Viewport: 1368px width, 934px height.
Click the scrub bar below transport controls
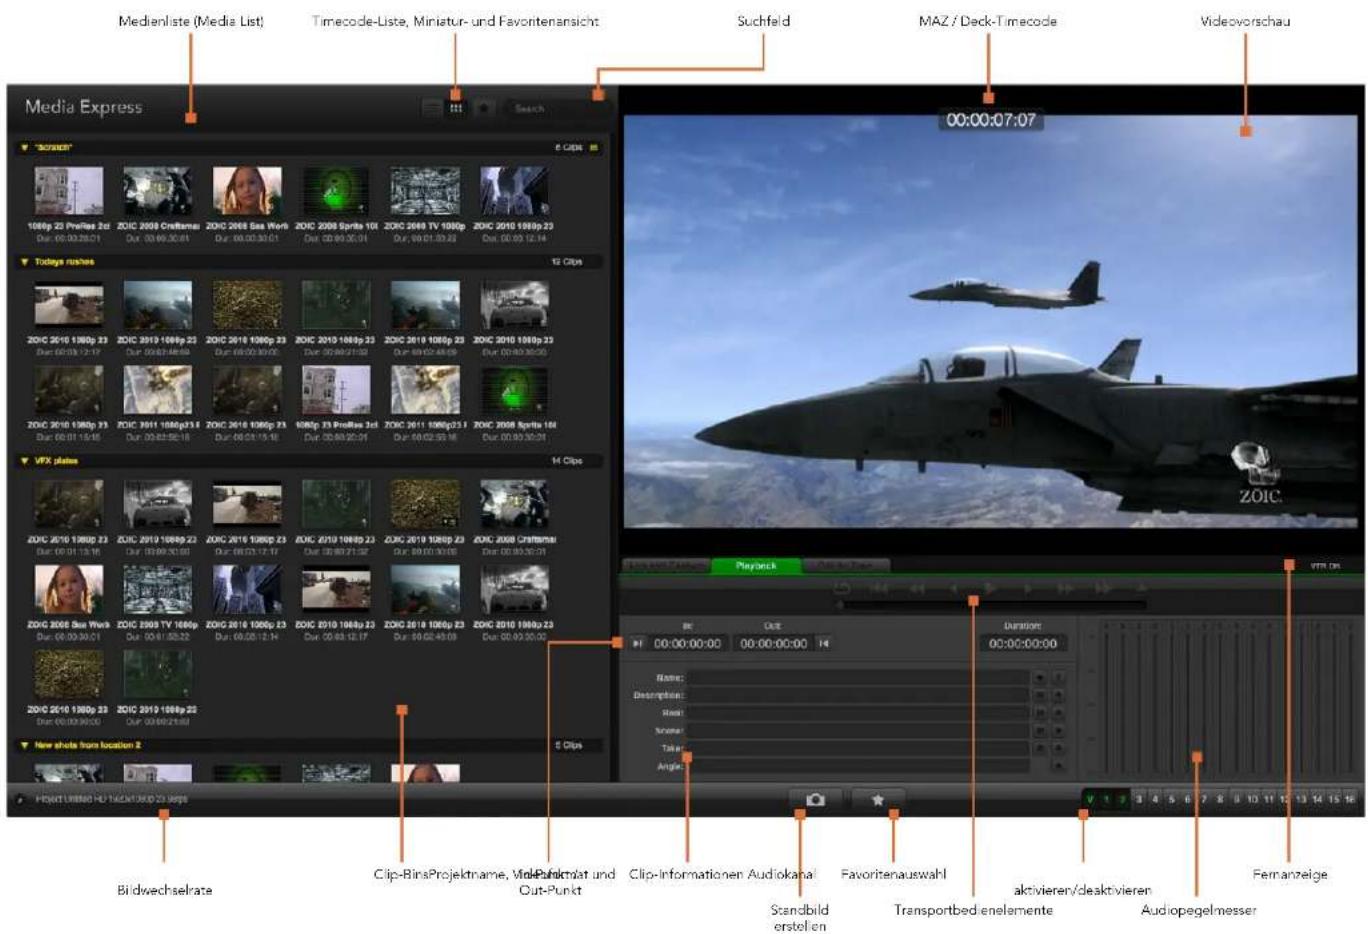point(992,605)
